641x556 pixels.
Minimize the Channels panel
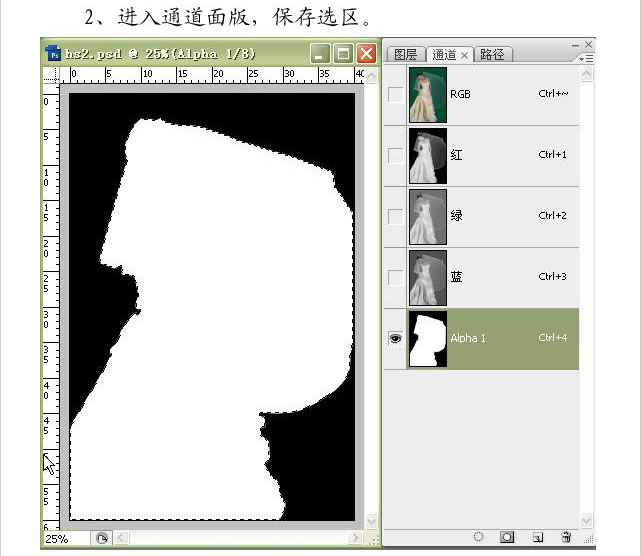(576, 45)
